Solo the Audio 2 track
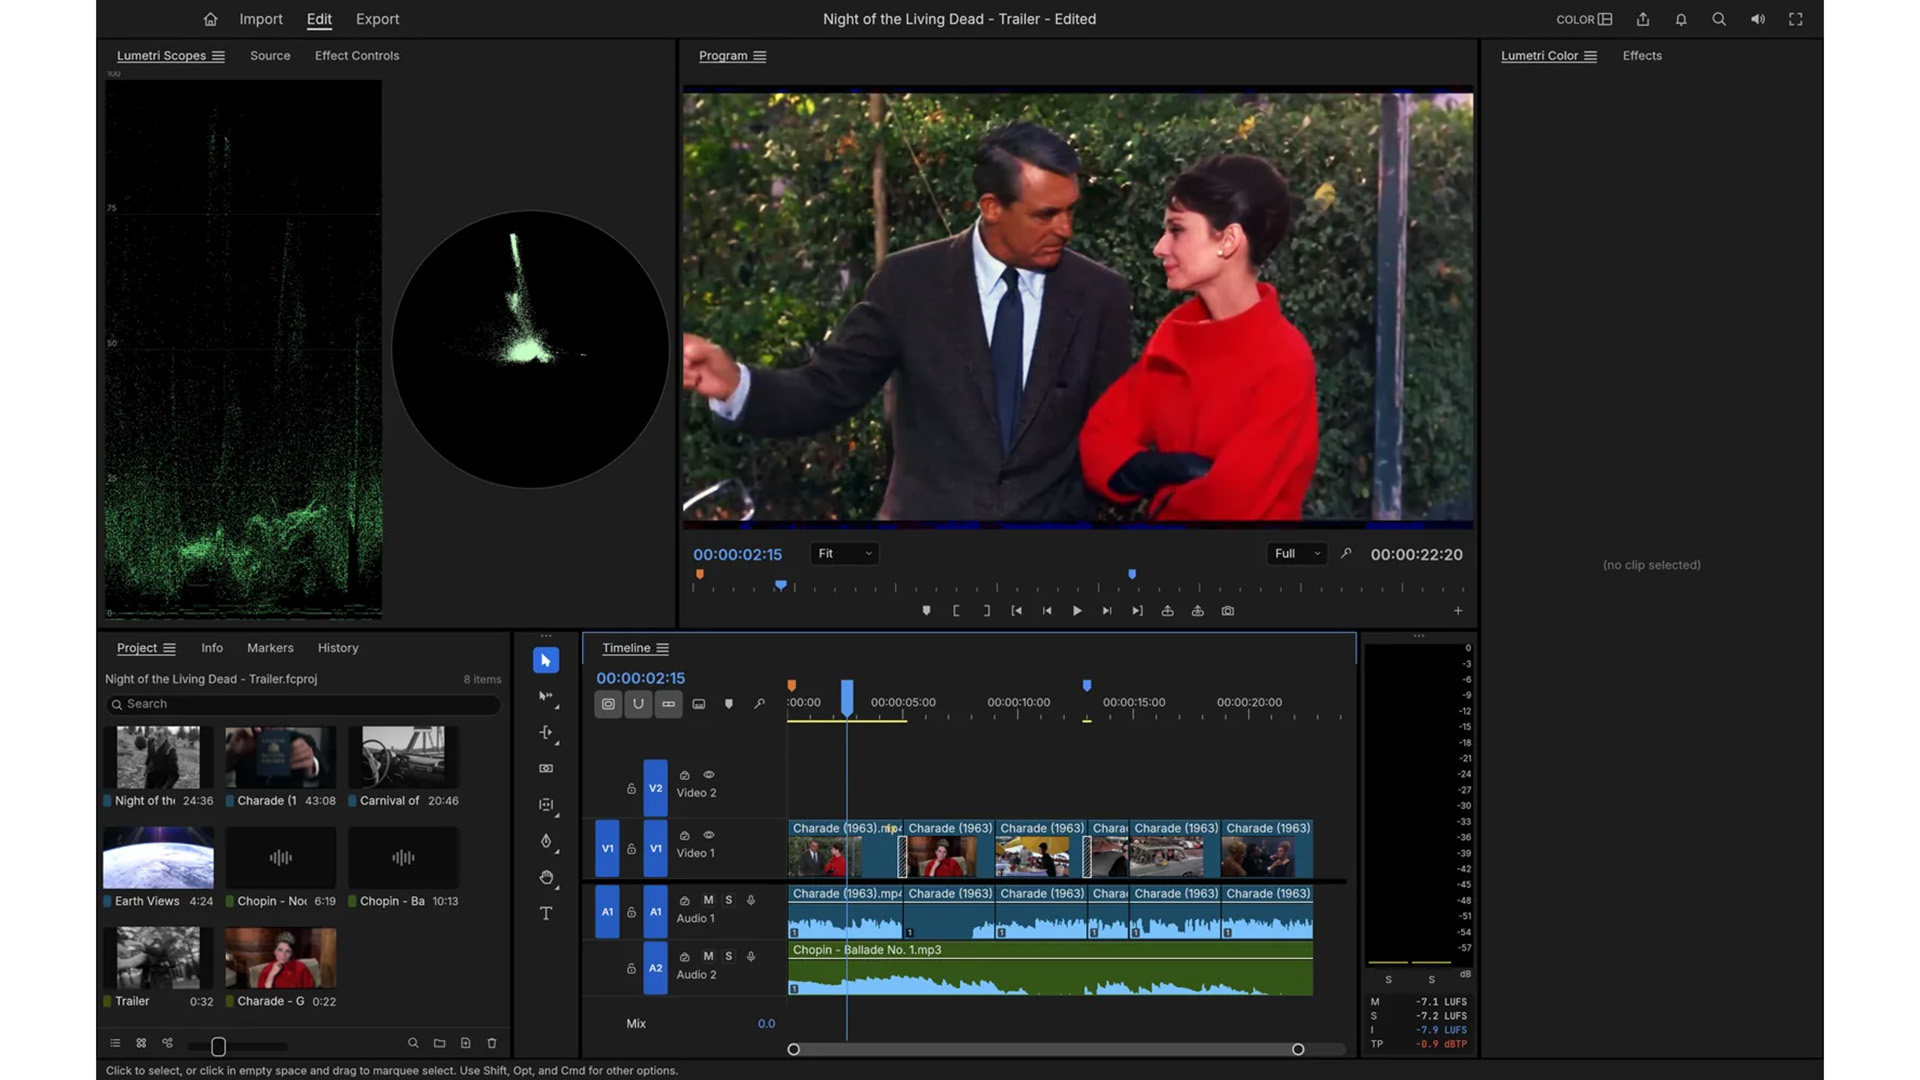The height and width of the screenshot is (1080, 1920). (728, 956)
